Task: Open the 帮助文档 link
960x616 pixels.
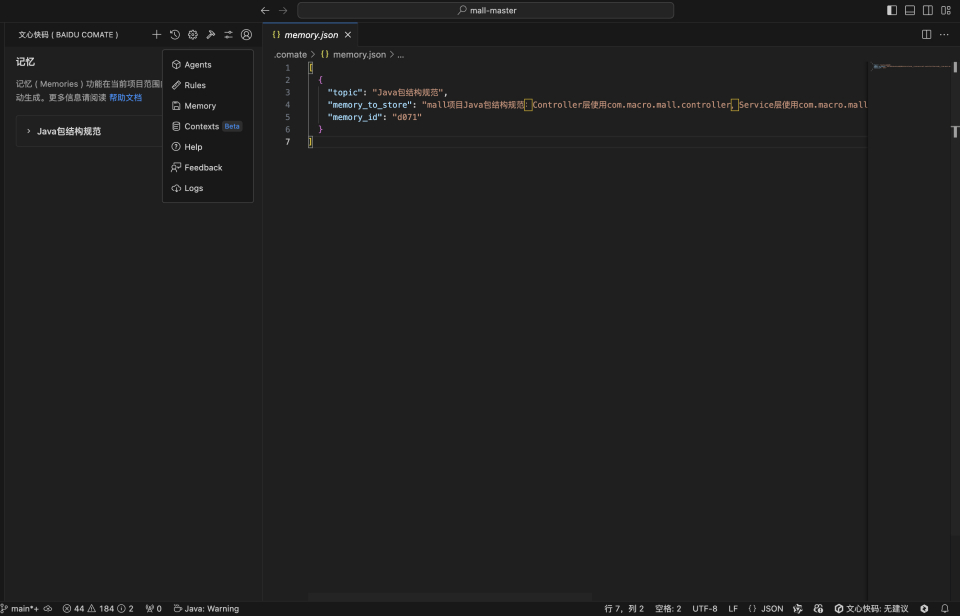Action: [125, 98]
